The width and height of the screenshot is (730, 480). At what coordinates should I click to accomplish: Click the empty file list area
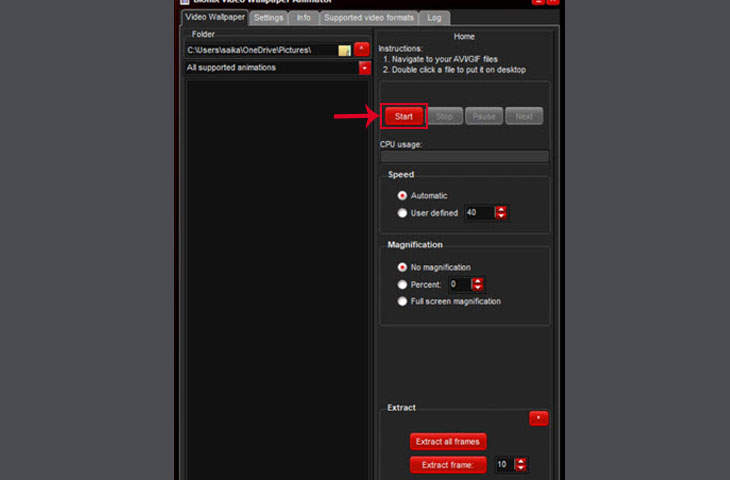[x=277, y=279]
